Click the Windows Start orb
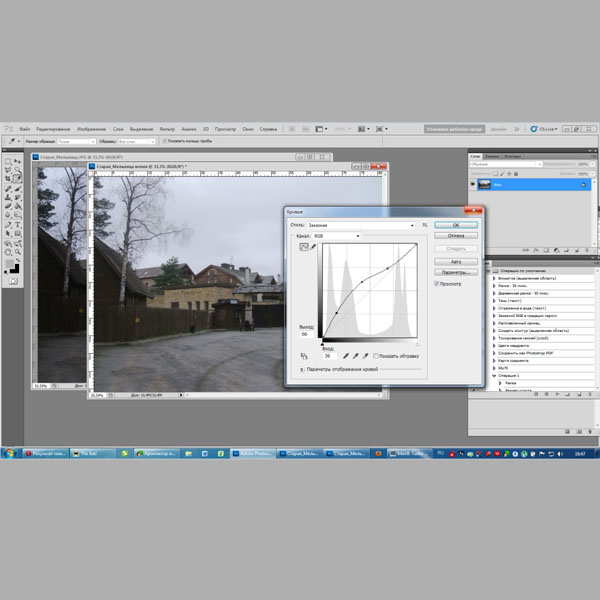Image resolution: width=600 pixels, height=600 pixels. [x=10, y=453]
